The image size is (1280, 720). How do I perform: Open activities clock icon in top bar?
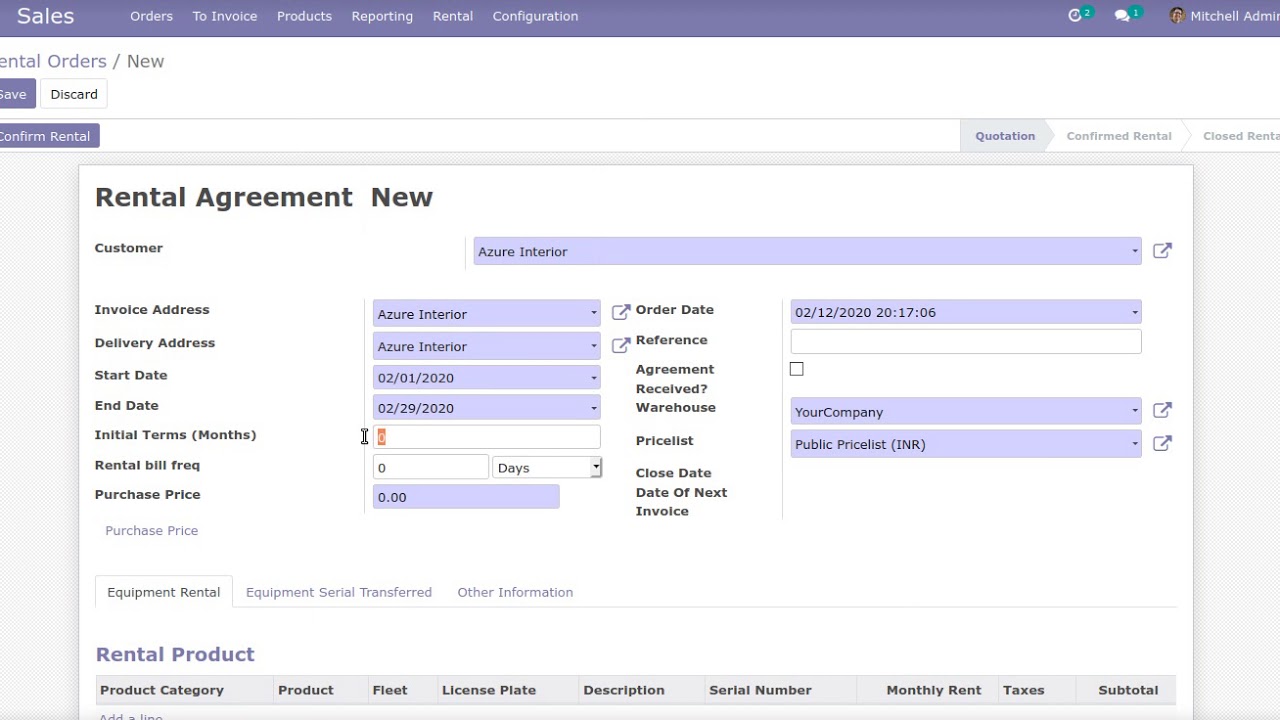tap(1076, 16)
